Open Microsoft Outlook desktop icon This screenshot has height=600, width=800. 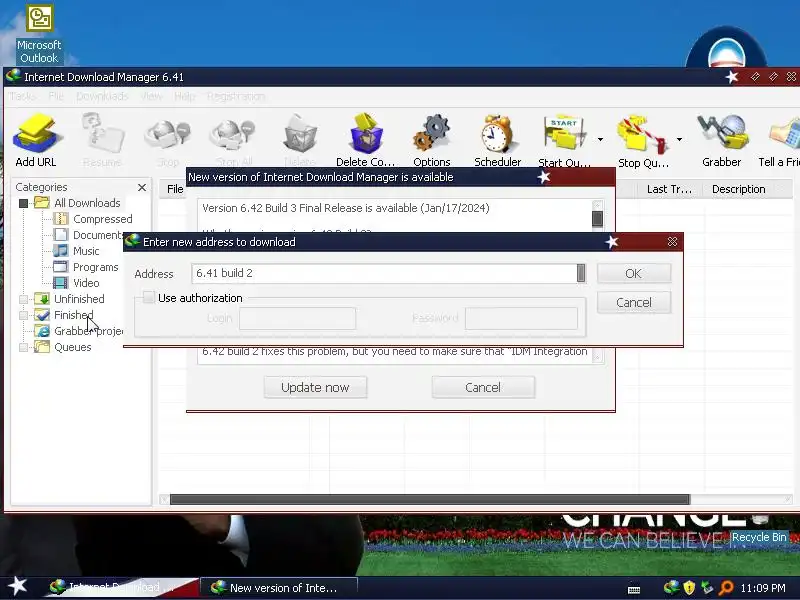tap(39, 35)
